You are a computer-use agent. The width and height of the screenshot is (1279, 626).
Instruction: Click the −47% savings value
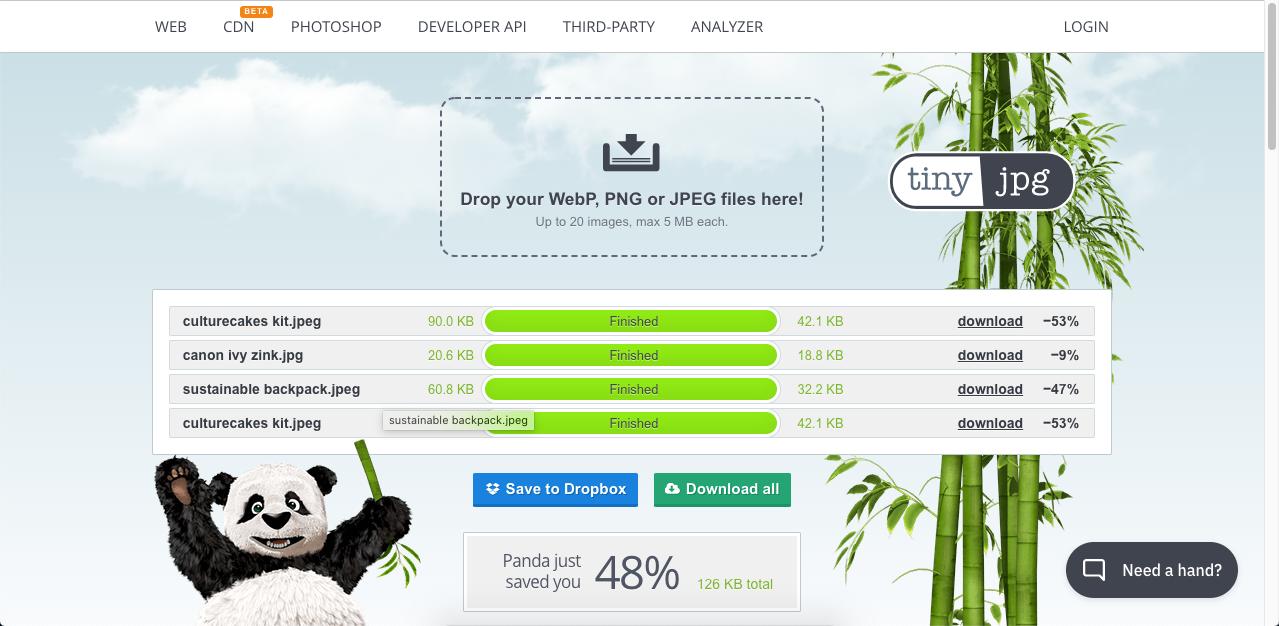[x=1061, y=389]
